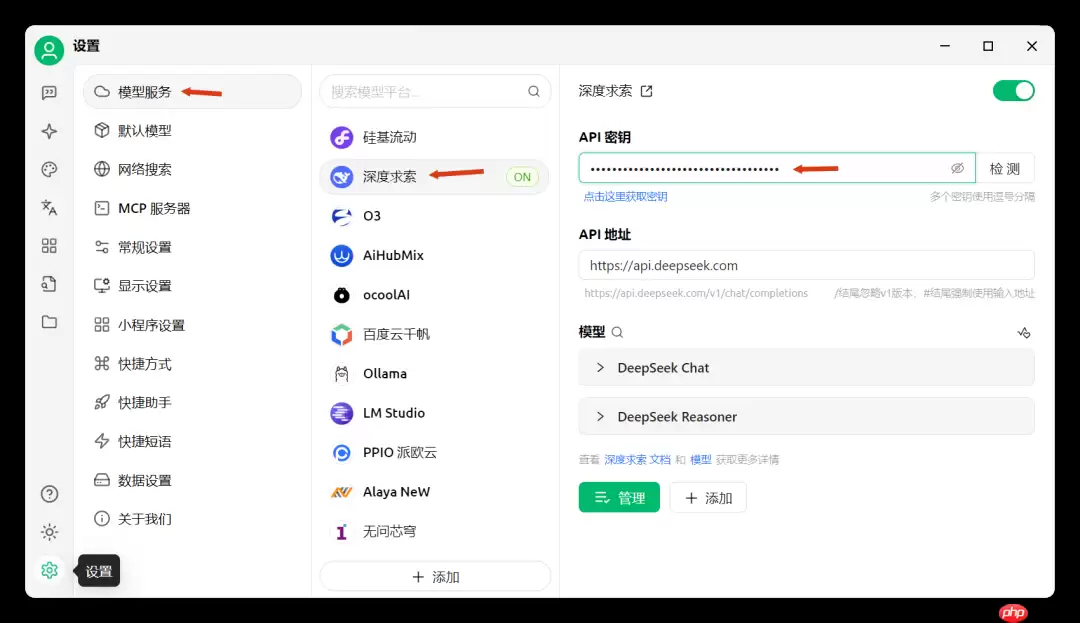
Task: Open the painting palette icon in sidebar
Action: (49, 169)
